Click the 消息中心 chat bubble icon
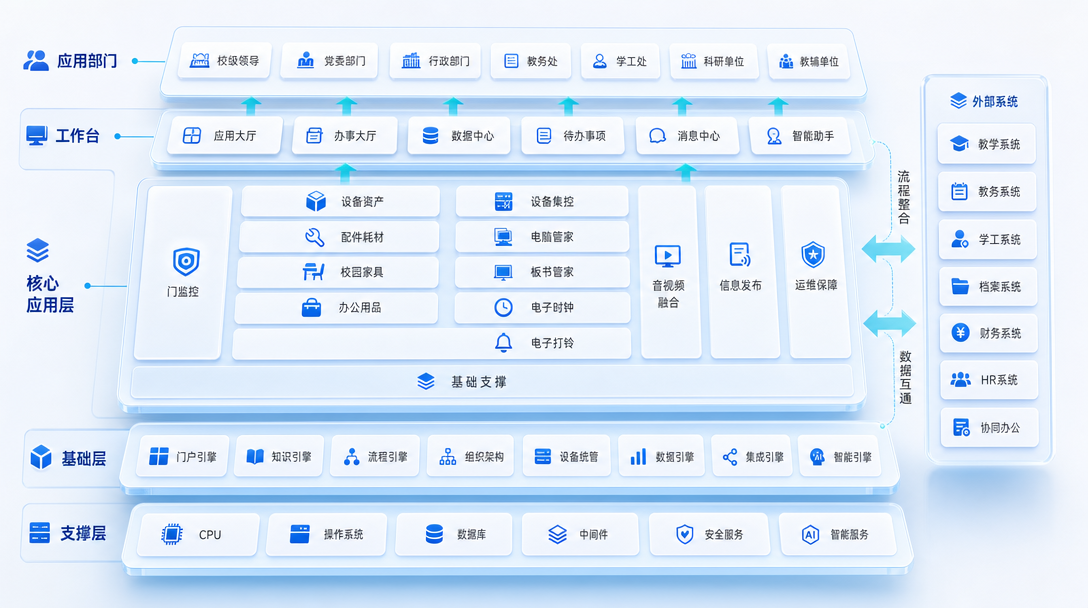The width and height of the screenshot is (1088, 608). click(x=657, y=135)
